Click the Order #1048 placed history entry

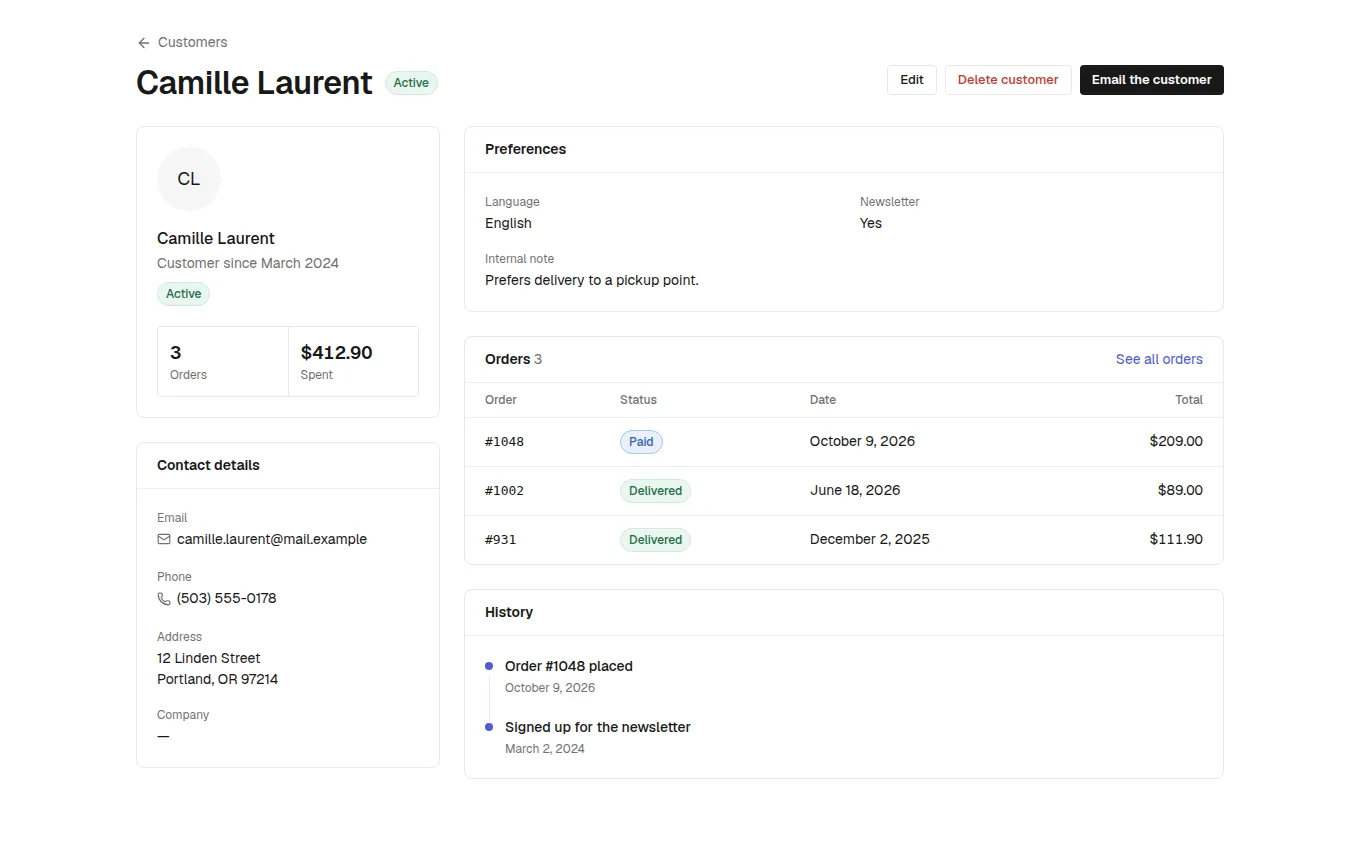pos(569,666)
